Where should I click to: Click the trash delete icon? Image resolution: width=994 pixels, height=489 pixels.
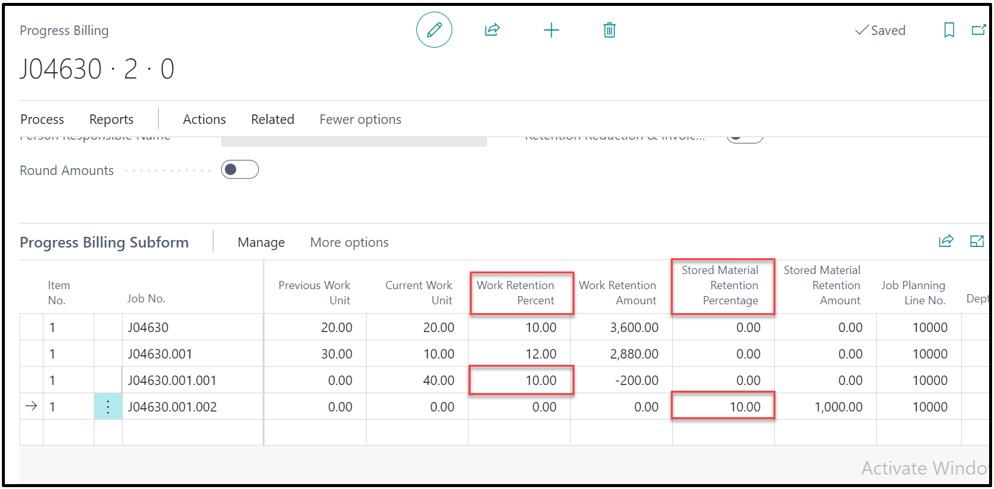(x=609, y=30)
